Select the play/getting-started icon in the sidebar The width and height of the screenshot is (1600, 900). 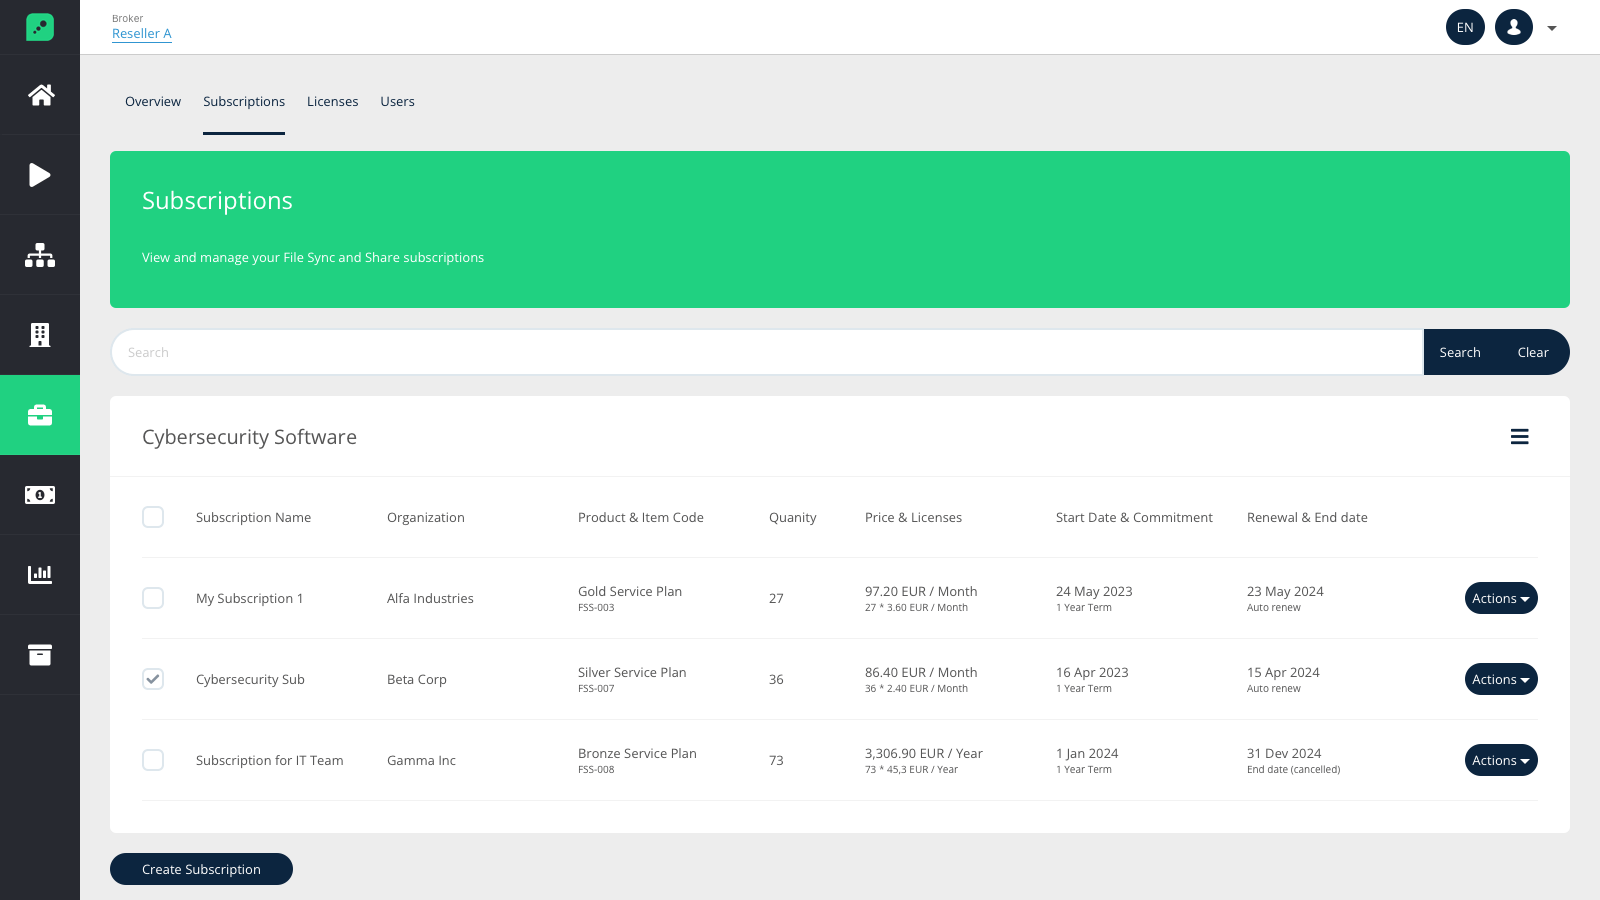pyautogui.click(x=40, y=174)
